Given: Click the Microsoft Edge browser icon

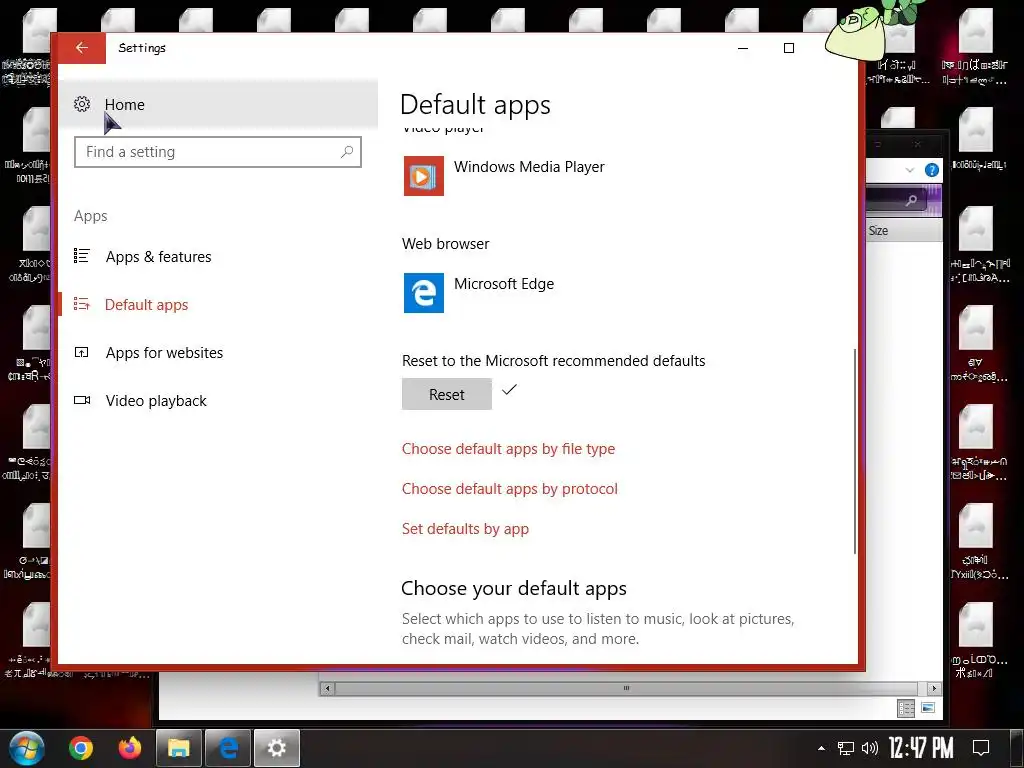Looking at the screenshot, I should pyautogui.click(x=423, y=293).
